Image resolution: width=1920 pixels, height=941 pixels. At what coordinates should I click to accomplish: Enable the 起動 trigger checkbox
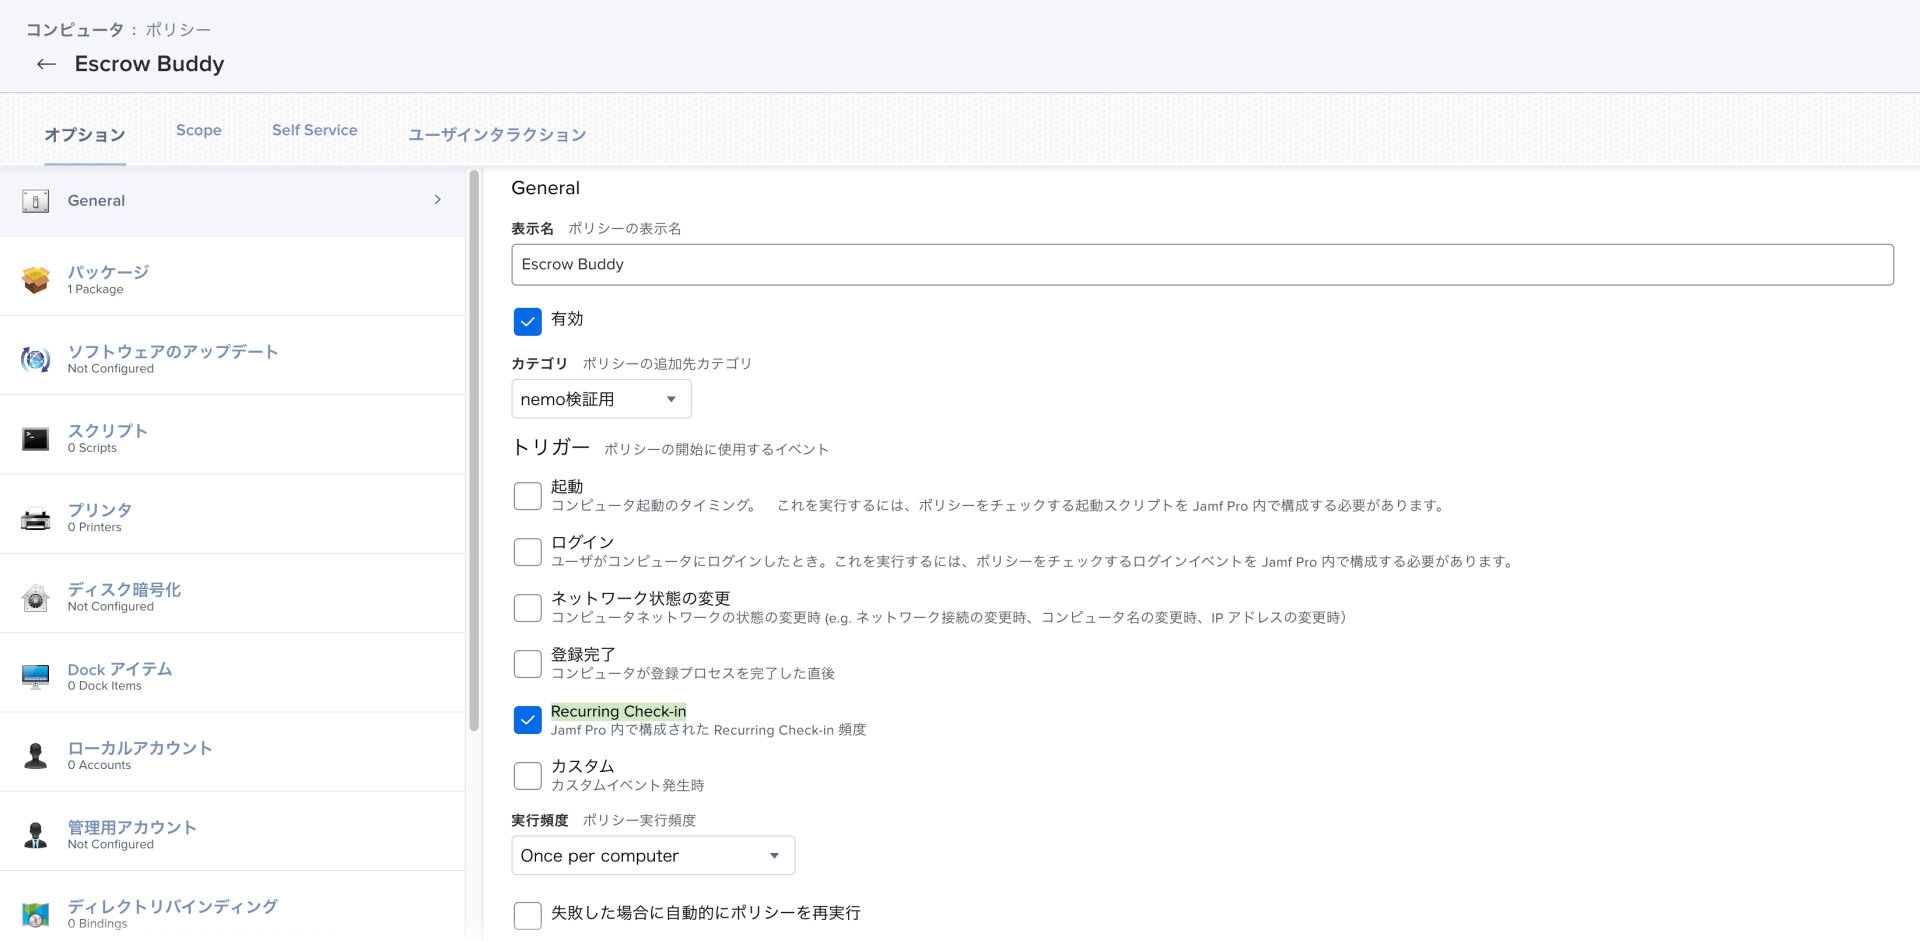pyautogui.click(x=527, y=495)
